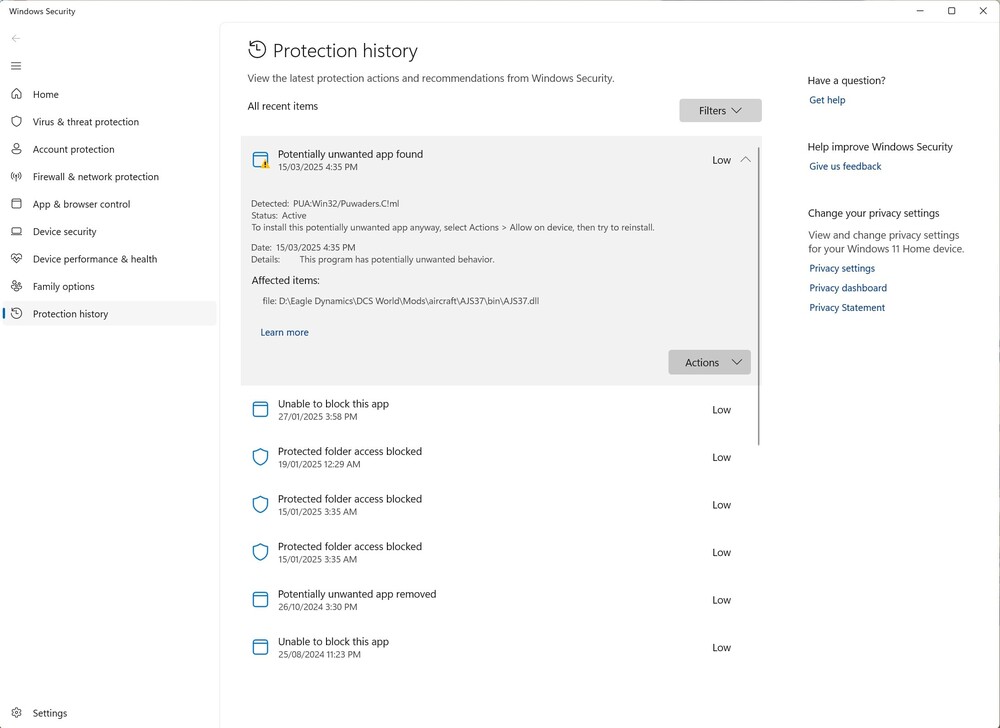Select Protection history in sidebar
Screen dimensions: 1000x728
coord(70,314)
